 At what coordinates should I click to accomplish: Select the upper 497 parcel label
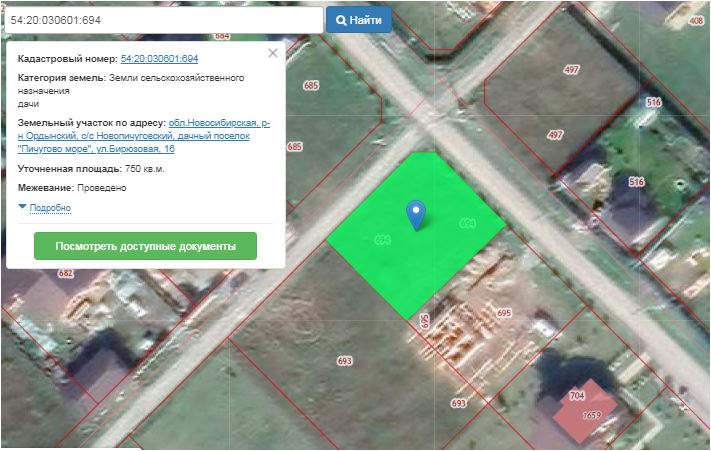pos(571,70)
